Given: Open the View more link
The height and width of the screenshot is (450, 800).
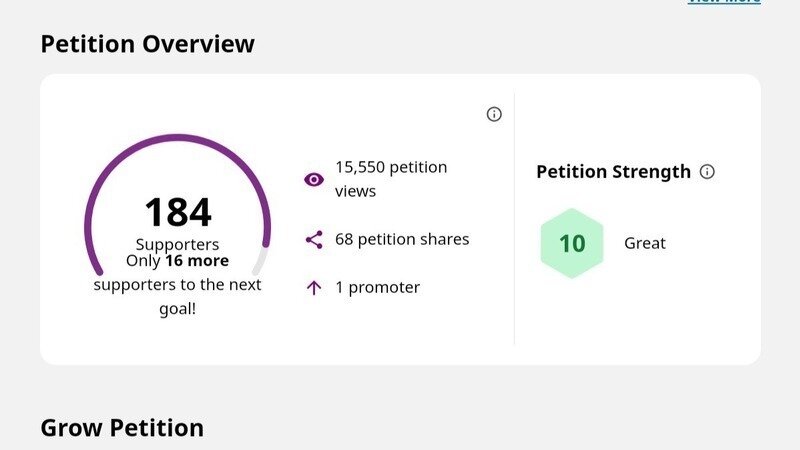Looking at the screenshot, I should [724, 3].
